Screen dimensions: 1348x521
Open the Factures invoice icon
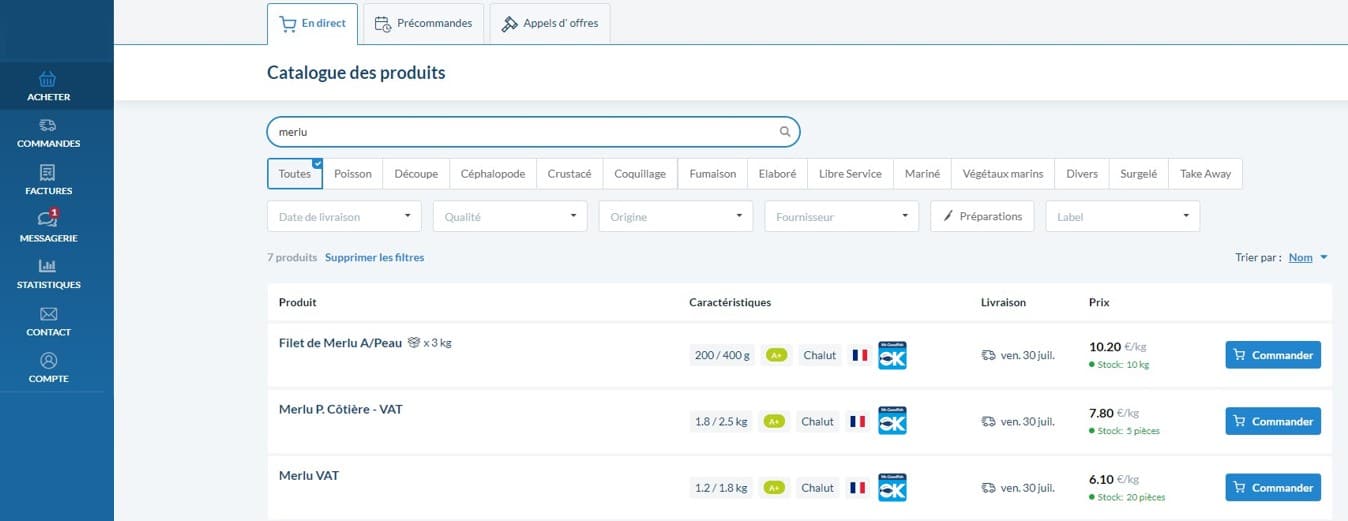(x=48, y=173)
